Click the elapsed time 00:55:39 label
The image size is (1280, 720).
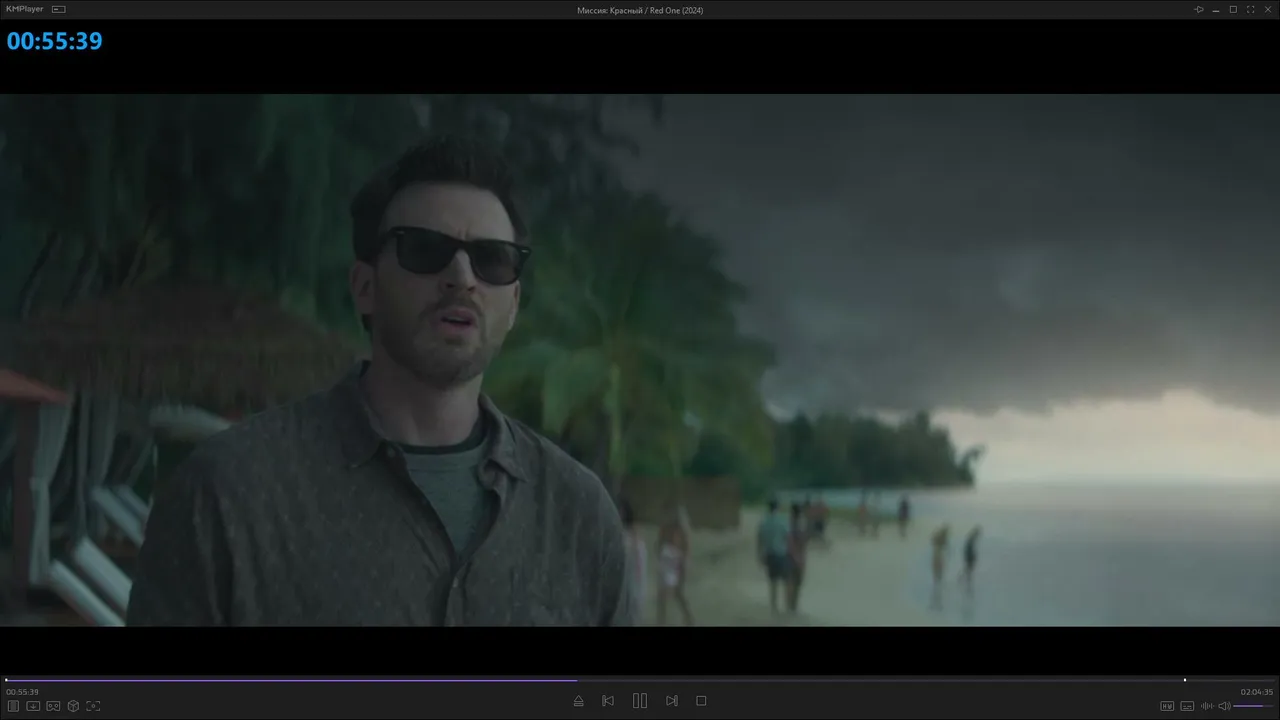click(x=22, y=692)
